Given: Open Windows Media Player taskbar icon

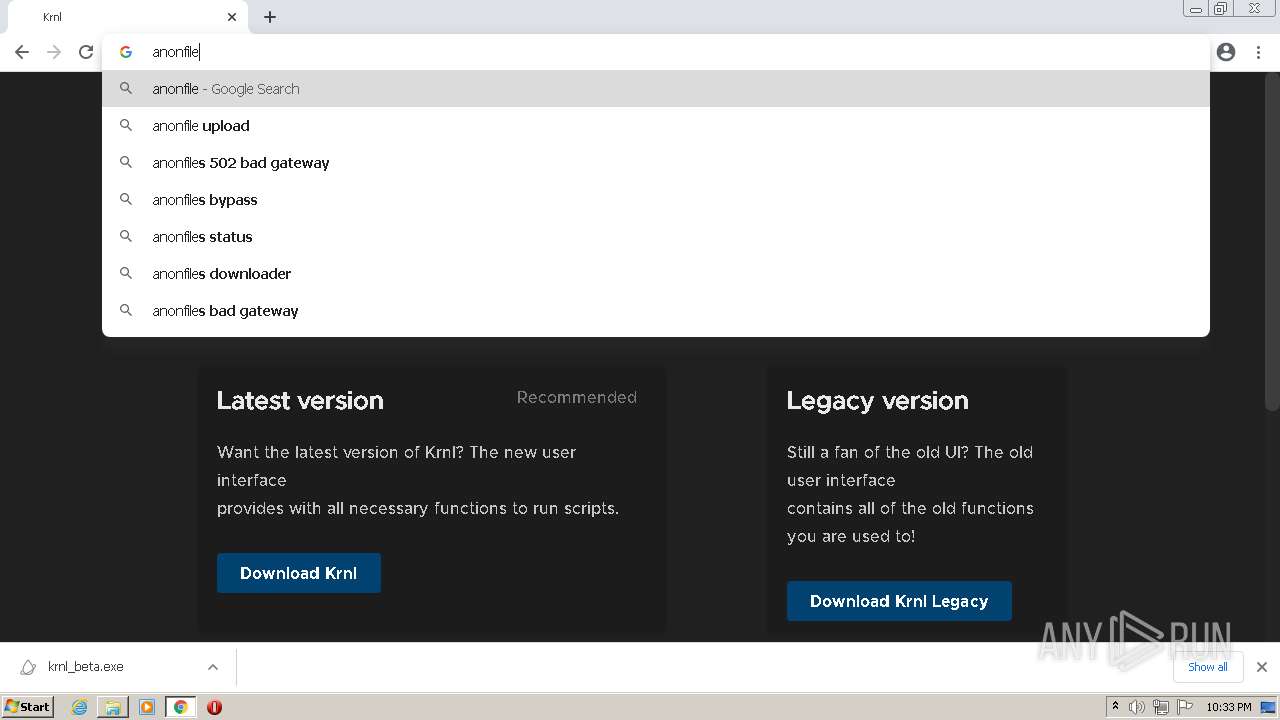Looking at the screenshot, I should tap(147, 707).
